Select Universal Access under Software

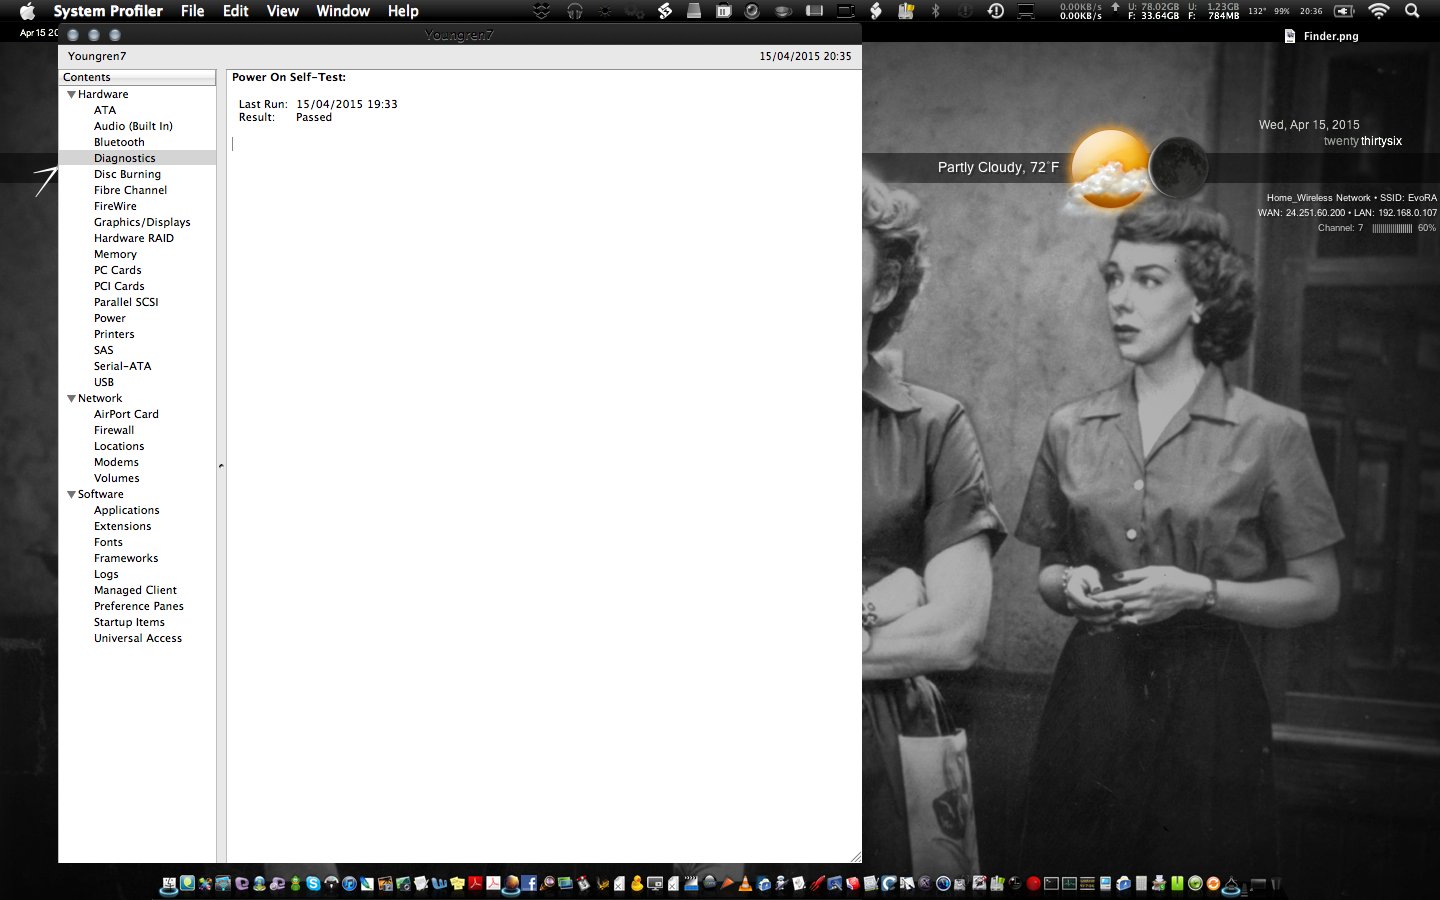click(x=138, y=638)
